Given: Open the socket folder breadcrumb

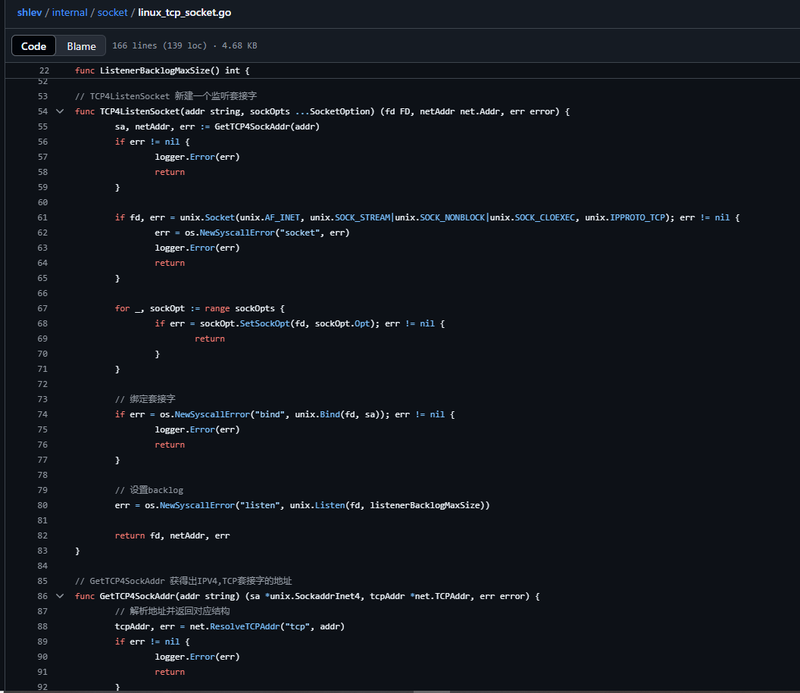Looking at the screenshot, I should pos(112,12).
